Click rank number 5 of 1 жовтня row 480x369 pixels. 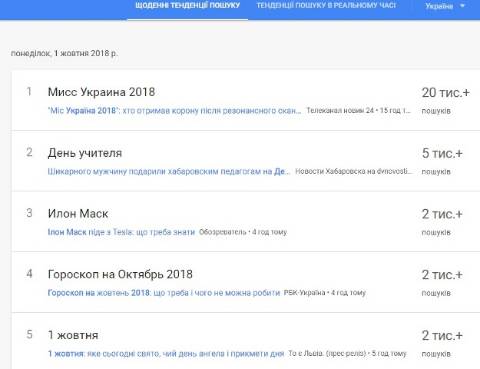[x=29, y=334]
